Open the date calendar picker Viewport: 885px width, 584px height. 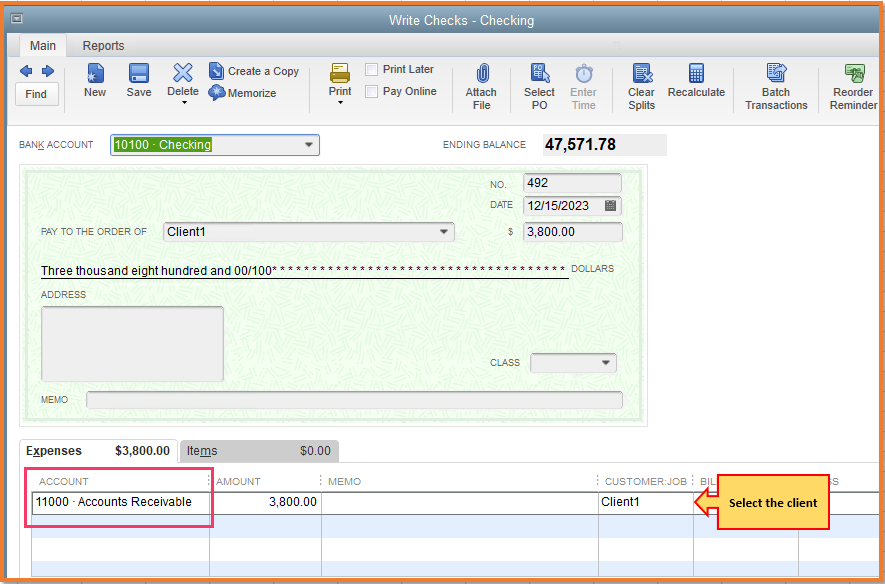610,205
